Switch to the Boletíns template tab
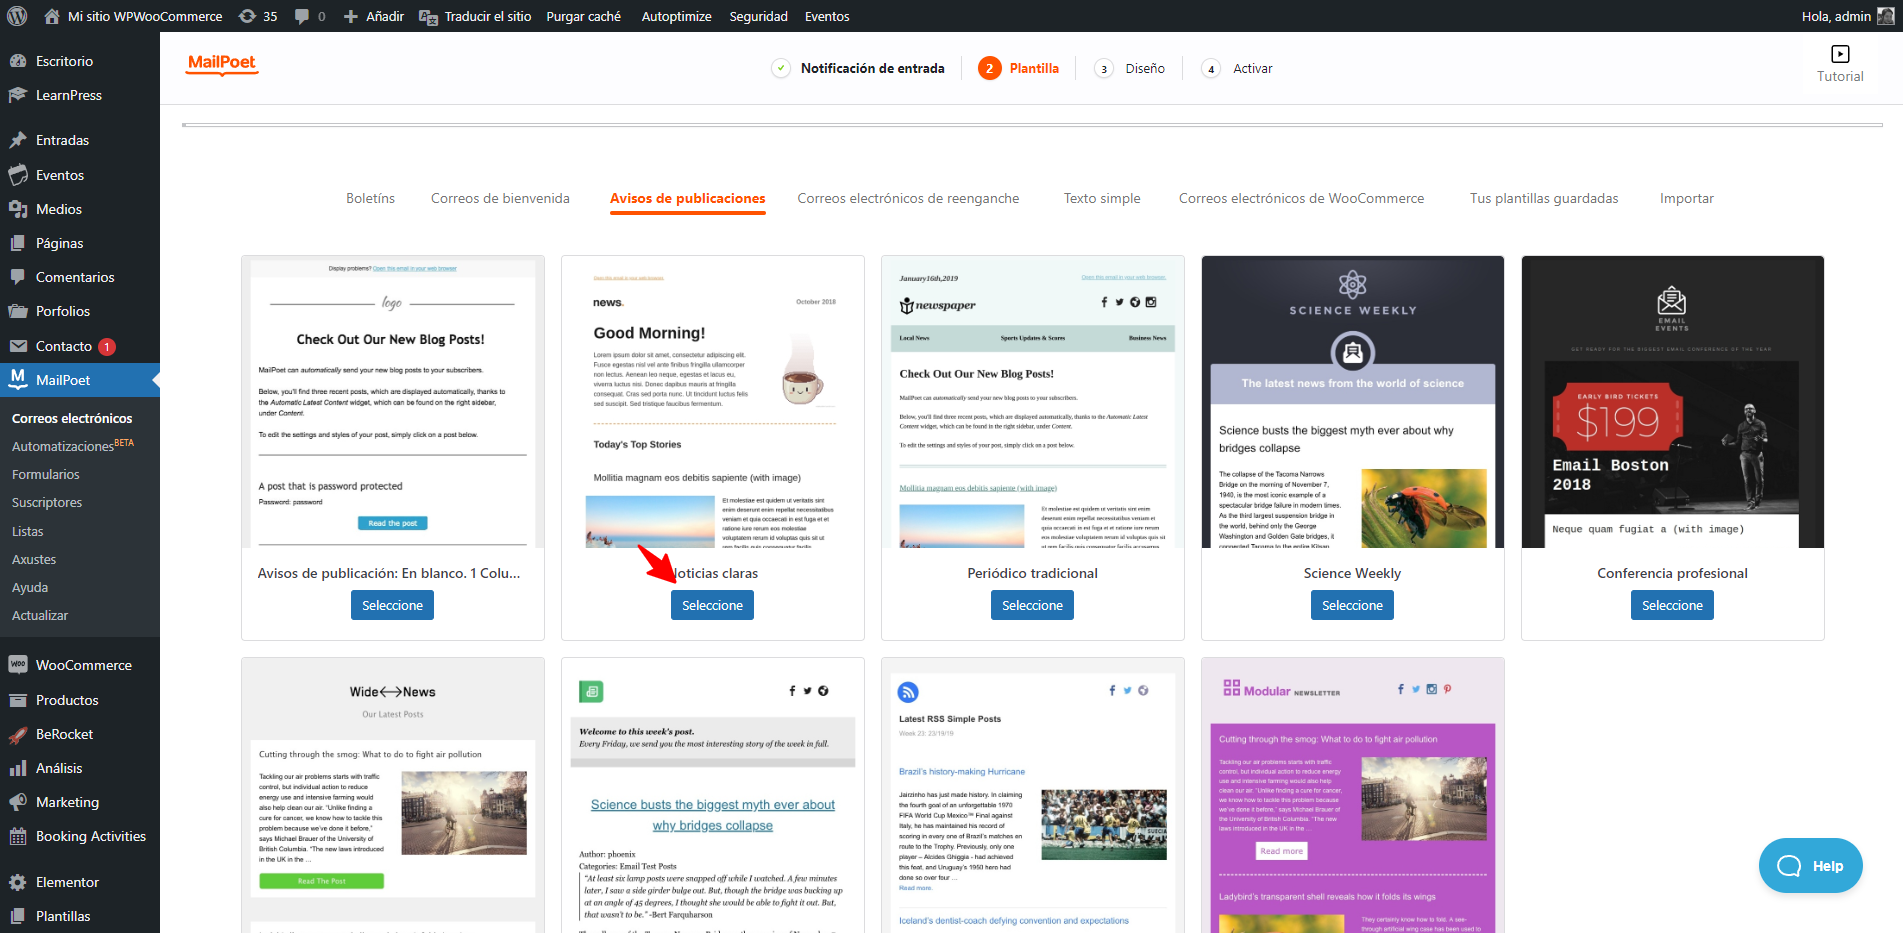Viewport: 1903px width, 933px height. [x=371, y=198]
